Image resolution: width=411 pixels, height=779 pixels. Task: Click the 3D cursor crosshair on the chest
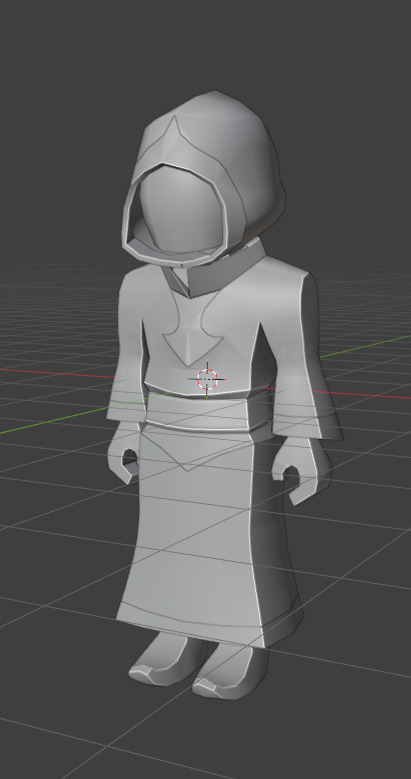point(207,379)
